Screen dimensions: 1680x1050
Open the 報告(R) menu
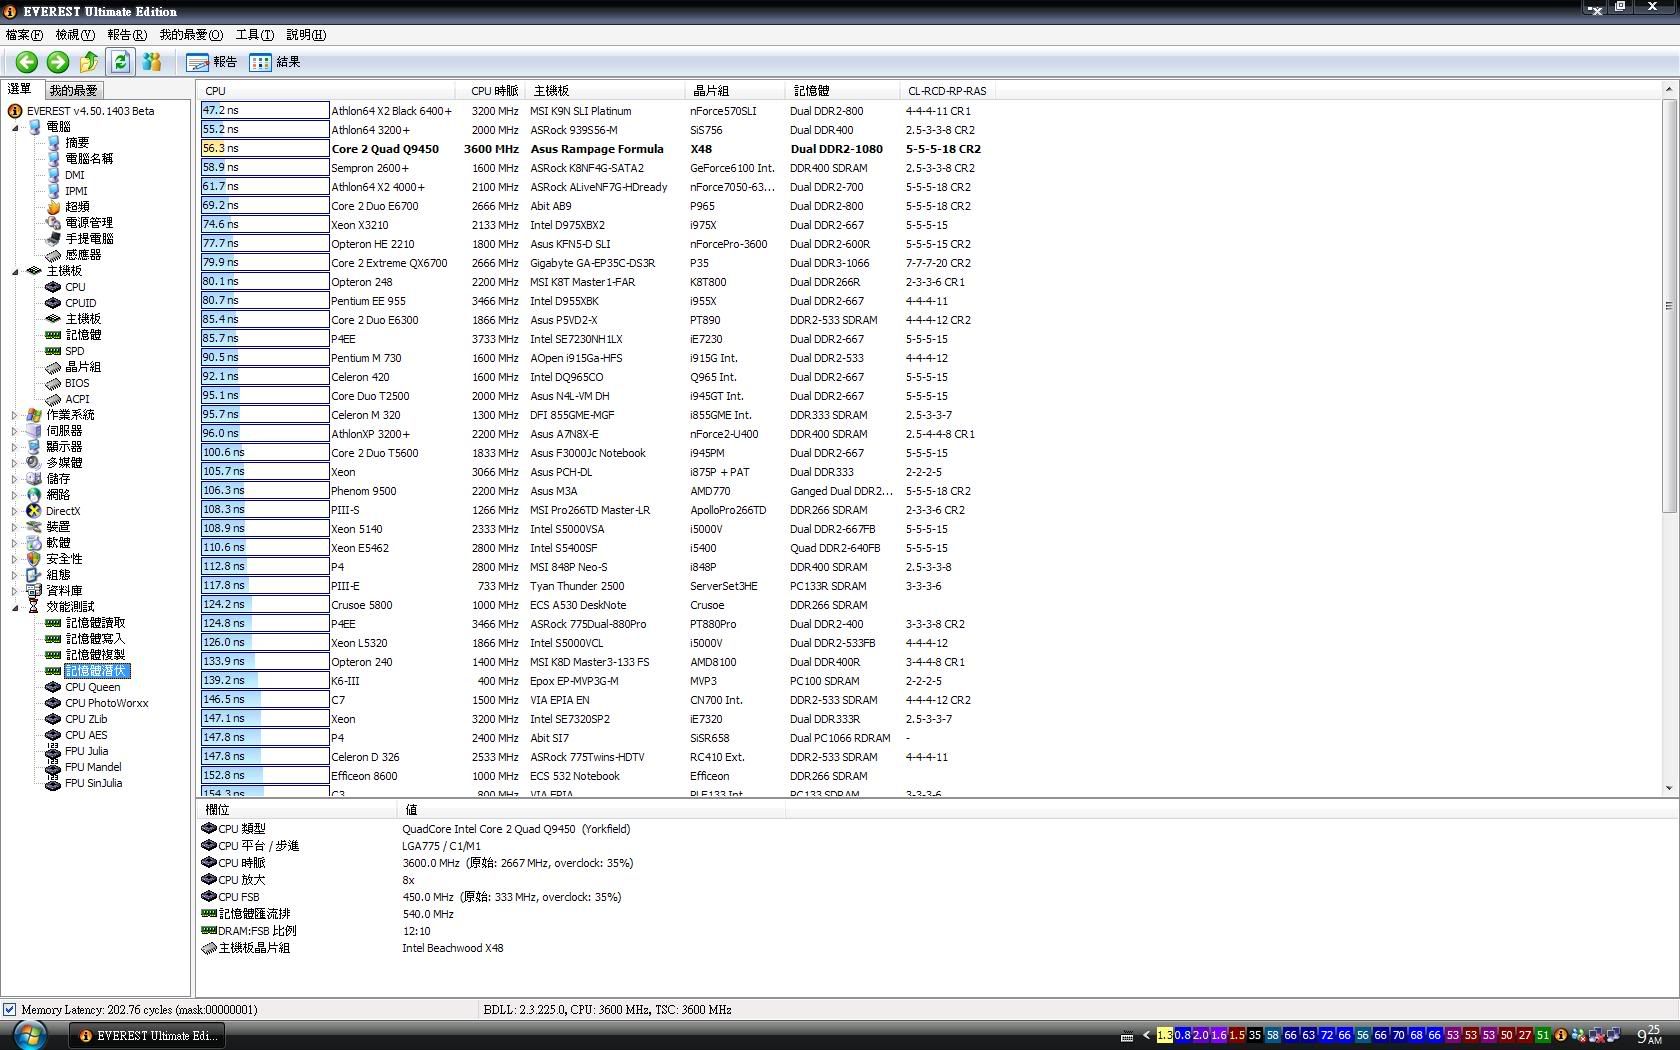pos(127,35)
